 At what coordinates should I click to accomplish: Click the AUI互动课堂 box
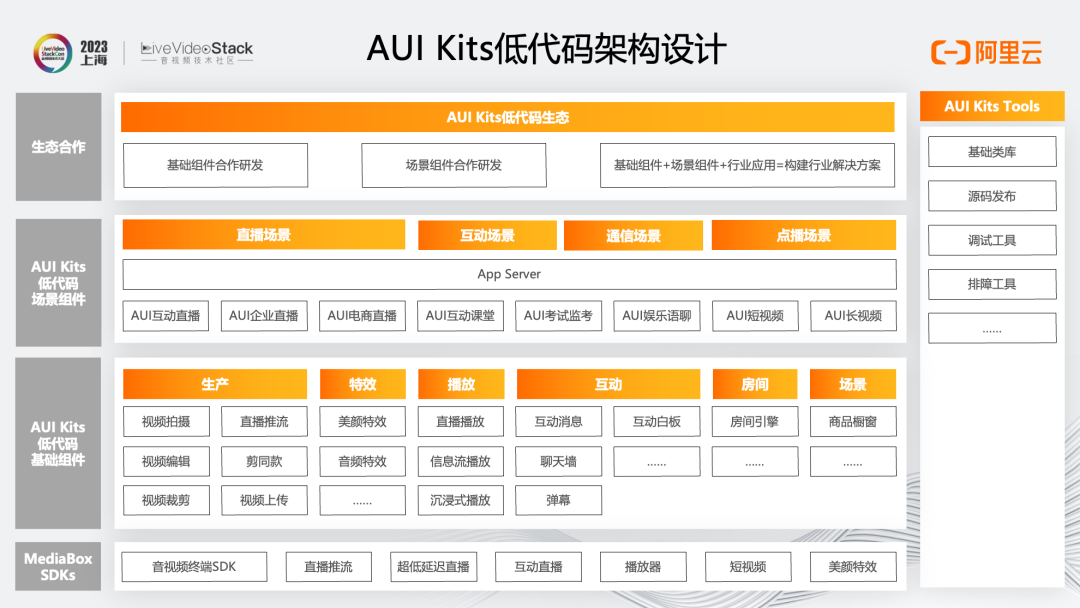point(460,316)
